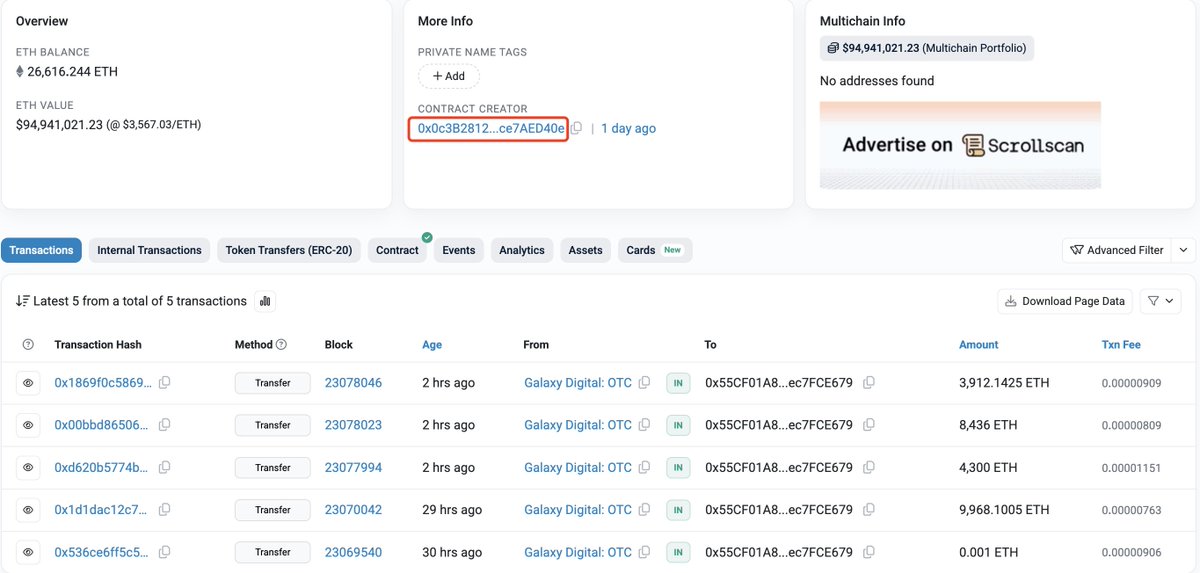The image size is (1200, 573).
Task: Open the 1 day ago creation transaction
Action: pos(628,129)
